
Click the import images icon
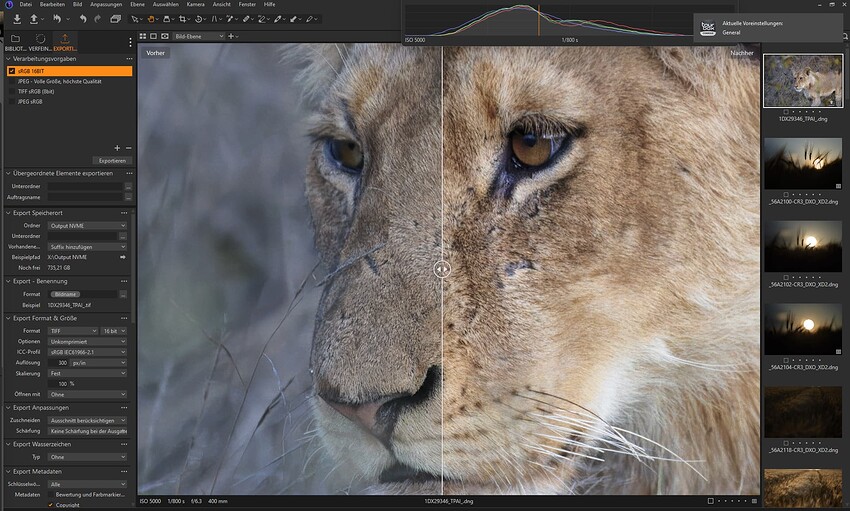(x=17, y=19)
